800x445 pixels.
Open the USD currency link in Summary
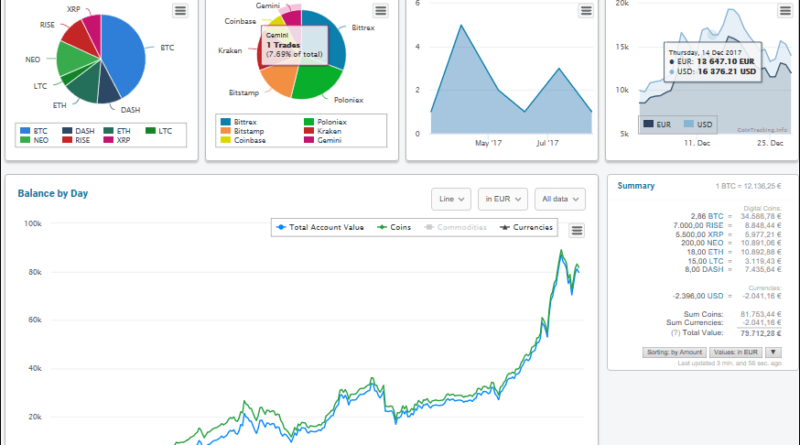(715, 296)
